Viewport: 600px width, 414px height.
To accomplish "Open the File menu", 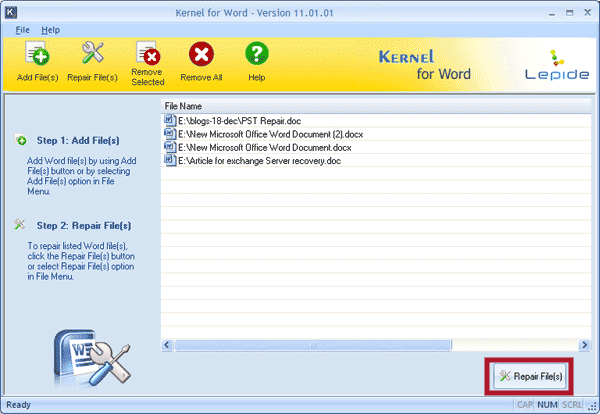I will [23, 30].
